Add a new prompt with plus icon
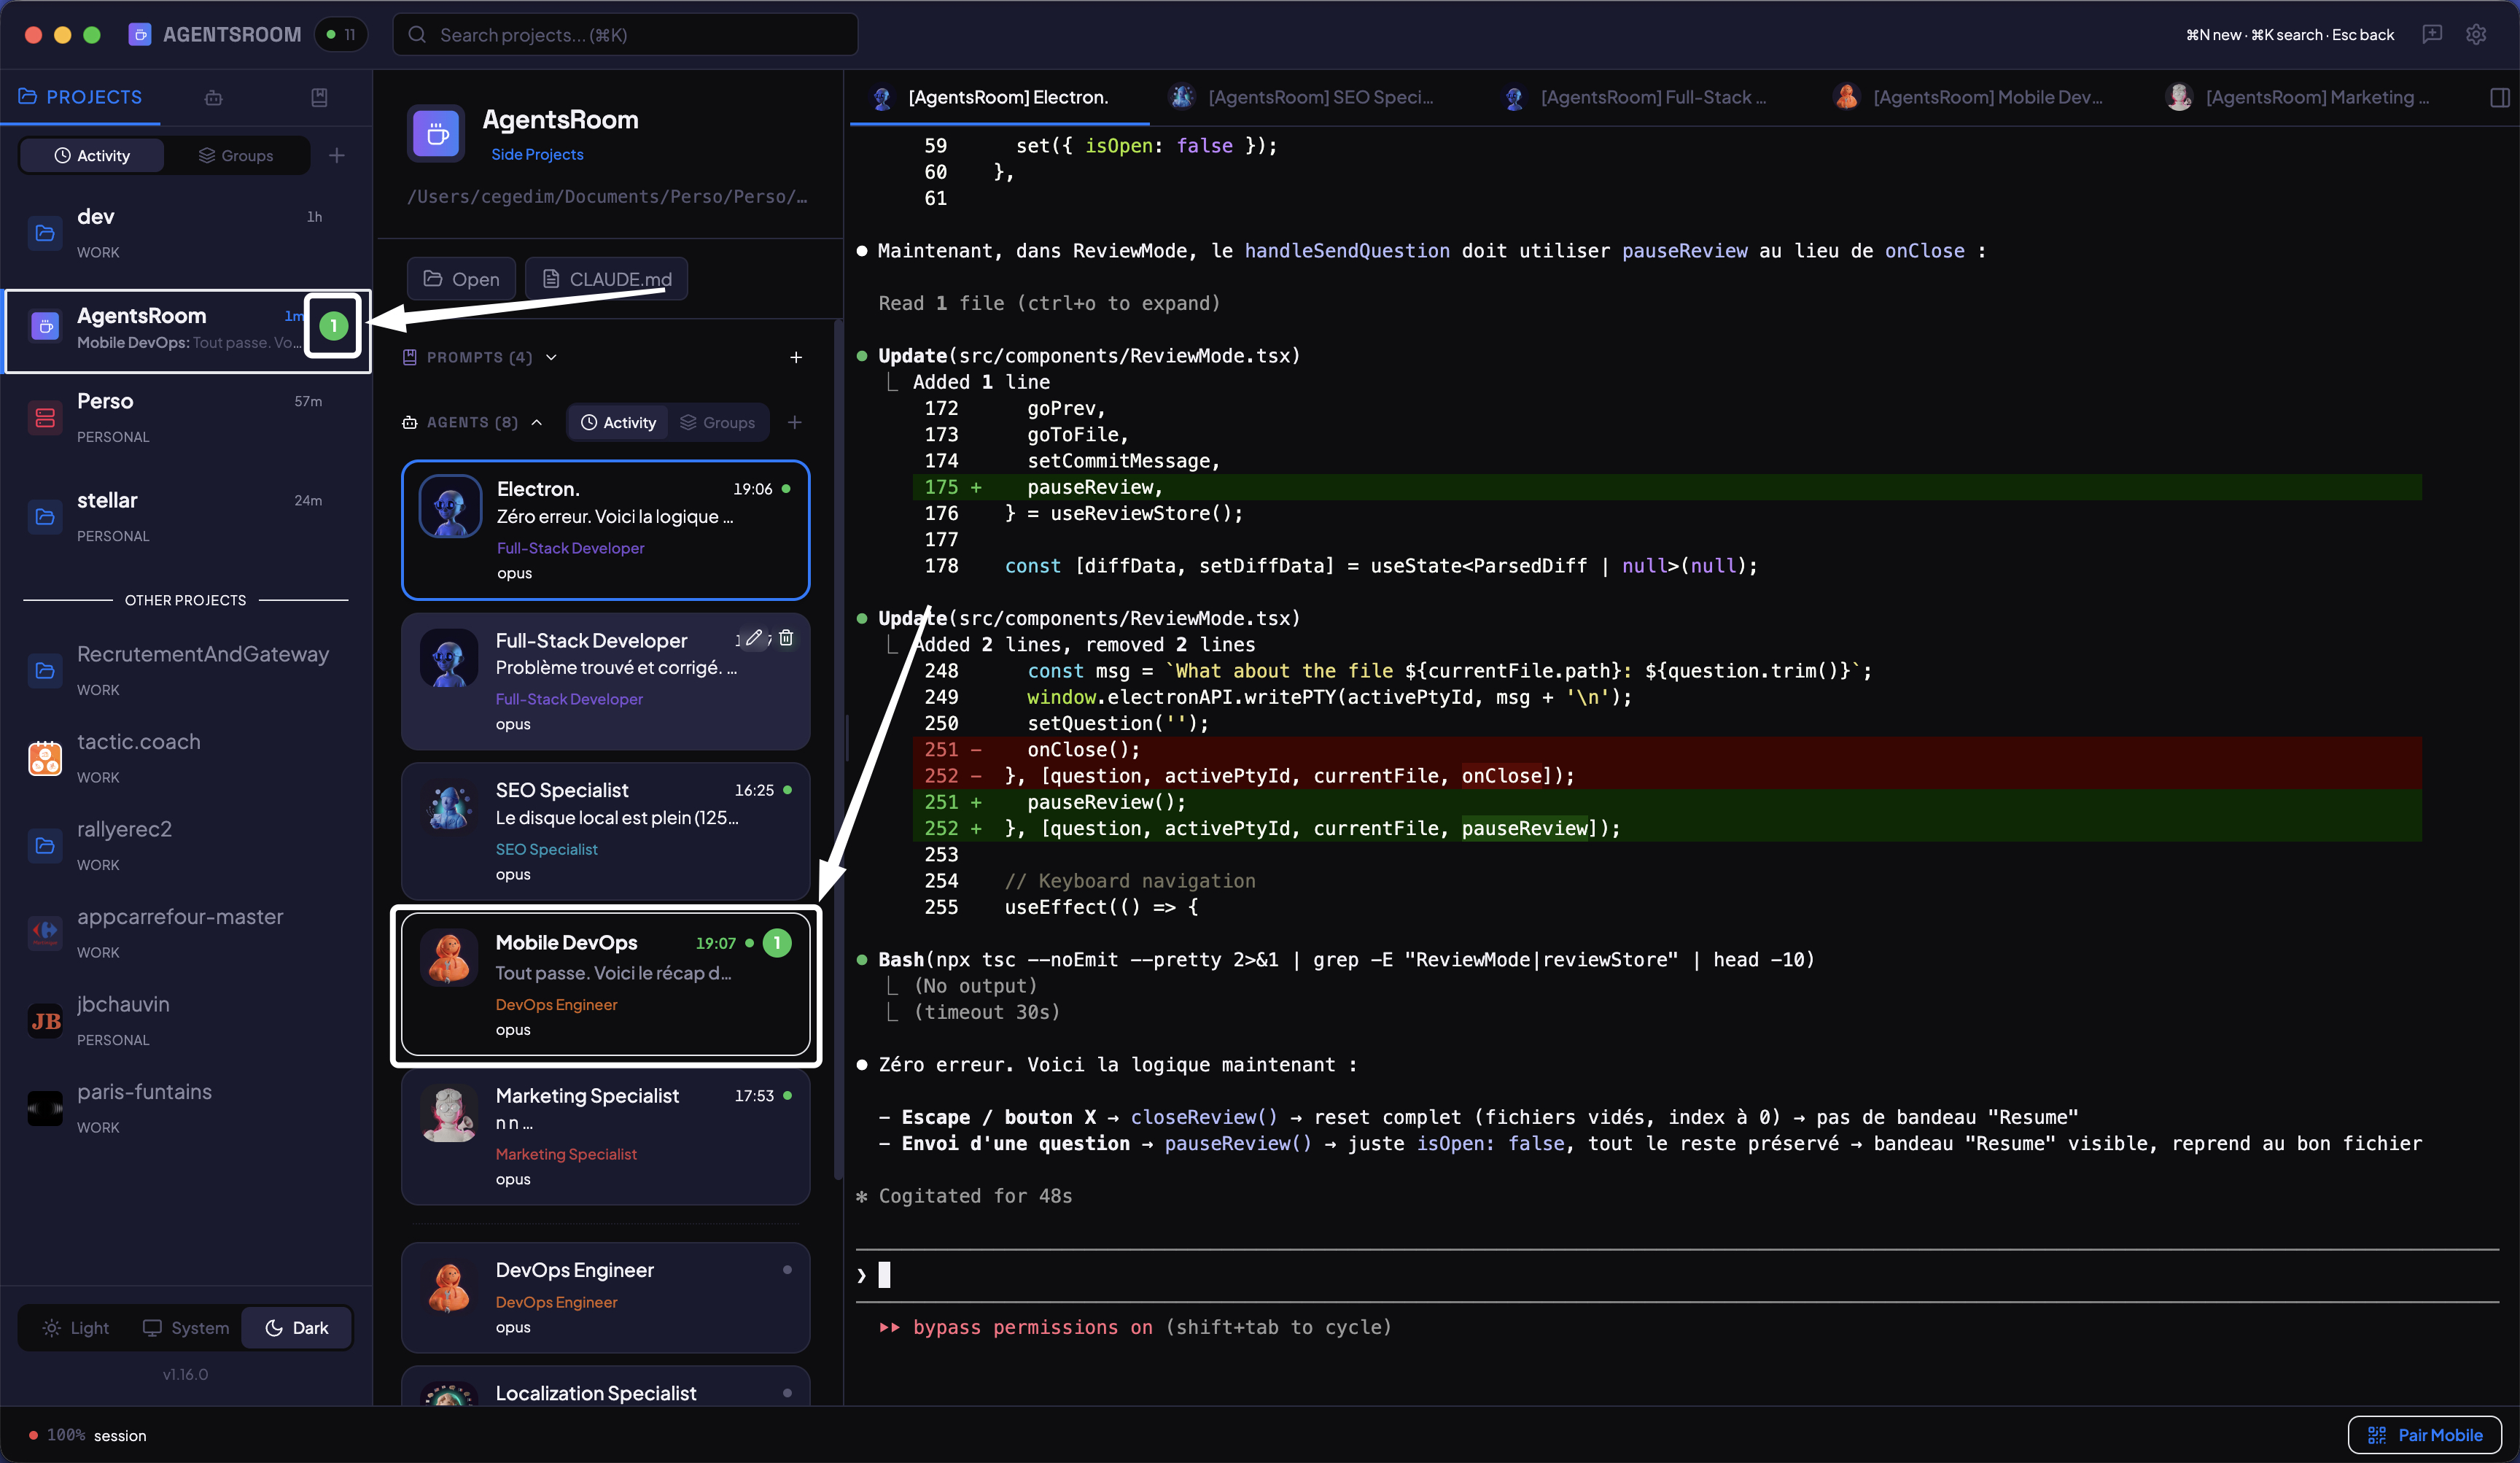Viewport: 2520px width, 1463px height. [796, 357]
